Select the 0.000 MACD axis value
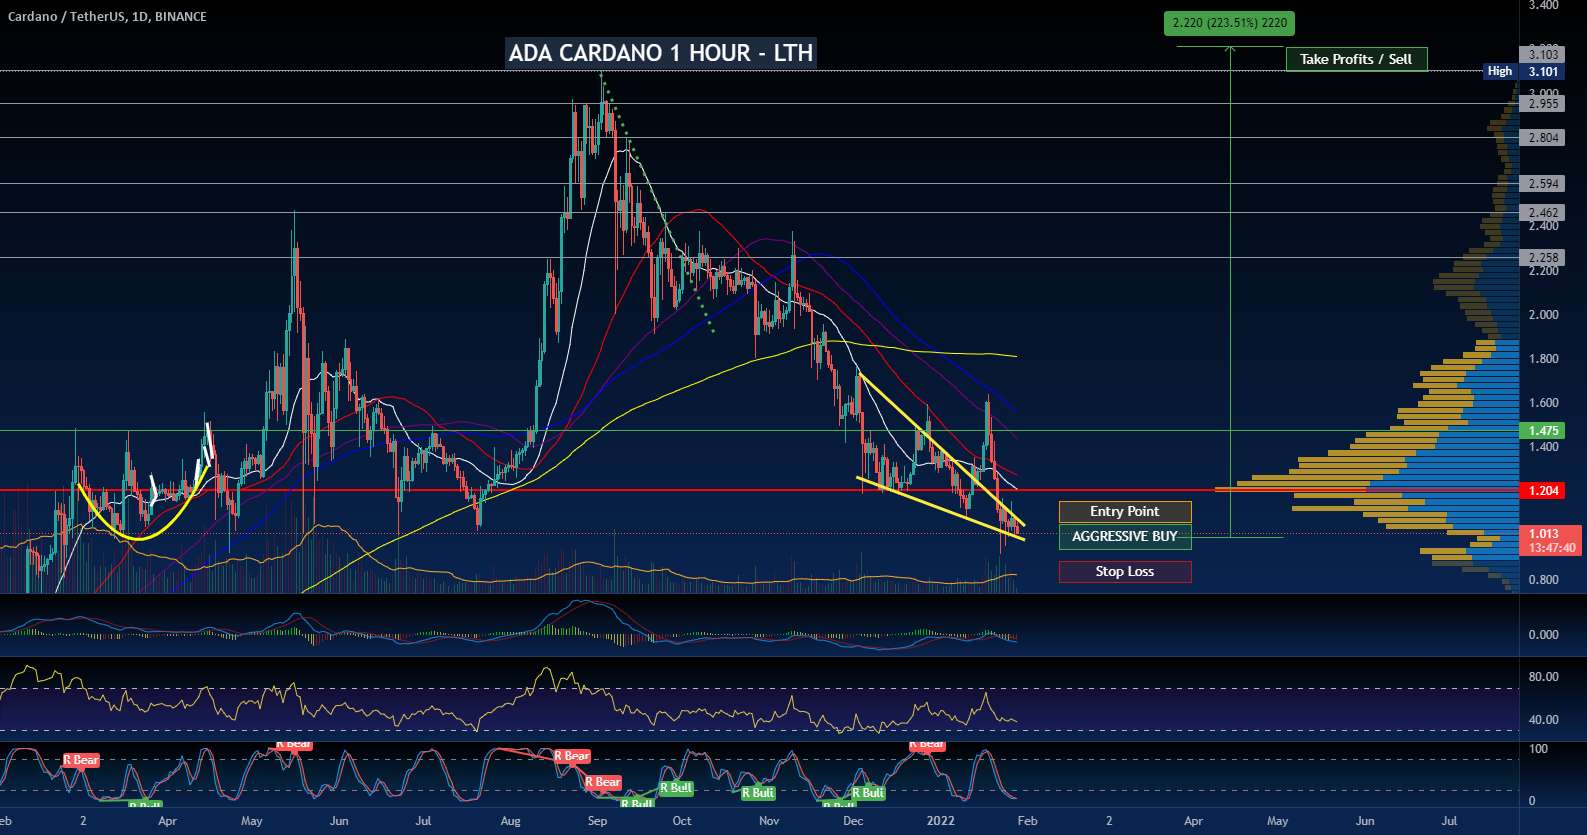The image size is (1587, 835). click(x=1543, y=635)
